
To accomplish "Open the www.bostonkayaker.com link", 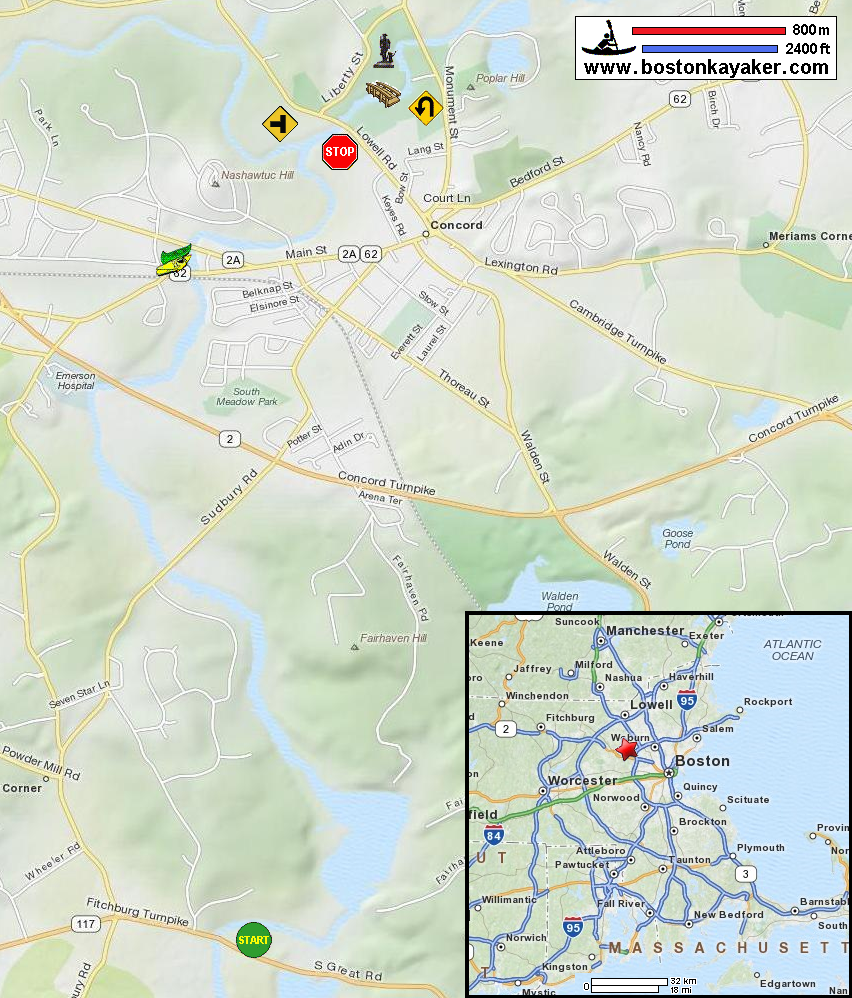I will [706, 67].
